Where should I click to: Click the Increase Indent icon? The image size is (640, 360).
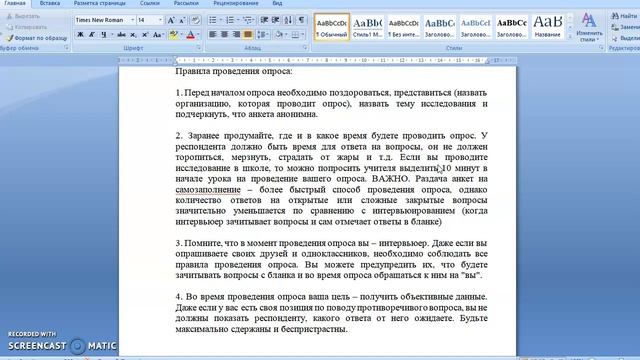[276, 20]
